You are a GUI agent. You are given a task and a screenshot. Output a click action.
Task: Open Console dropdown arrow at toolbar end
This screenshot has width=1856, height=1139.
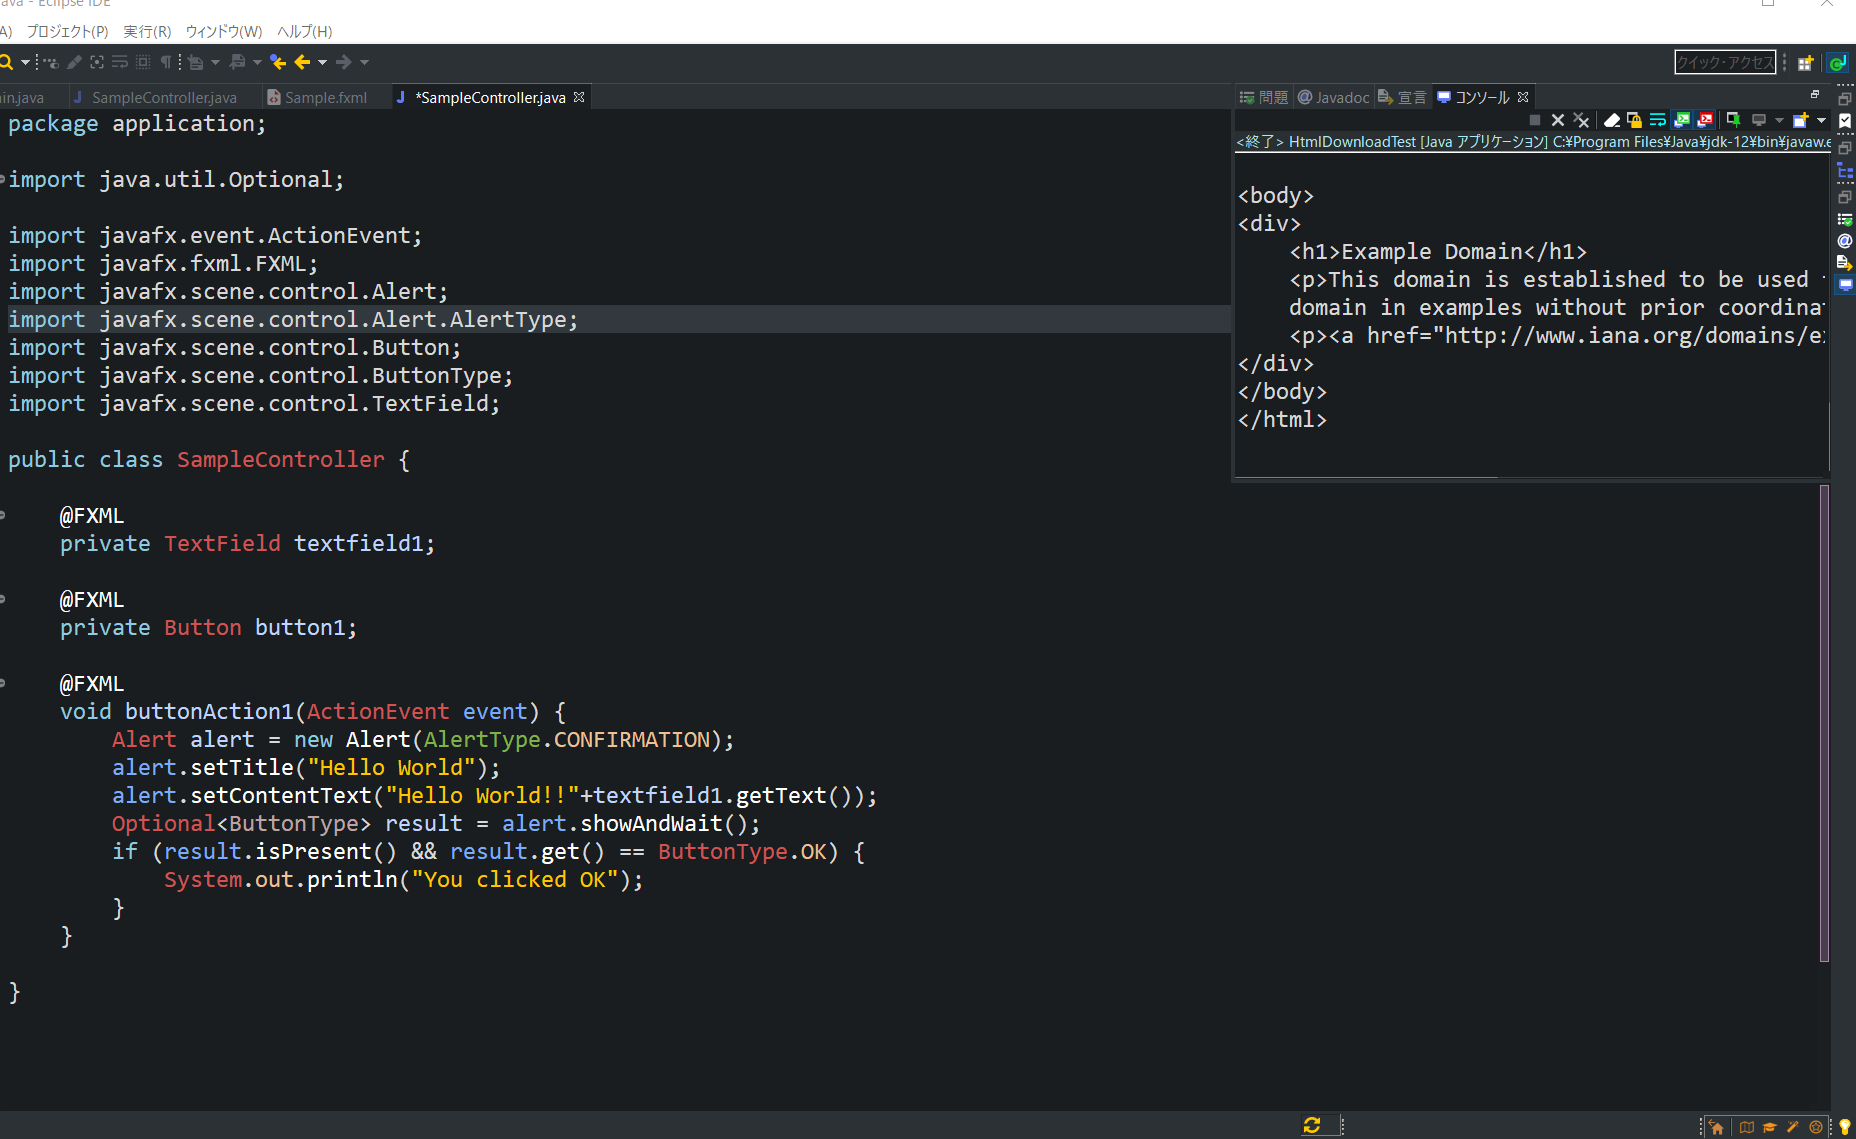[1821, 120]
